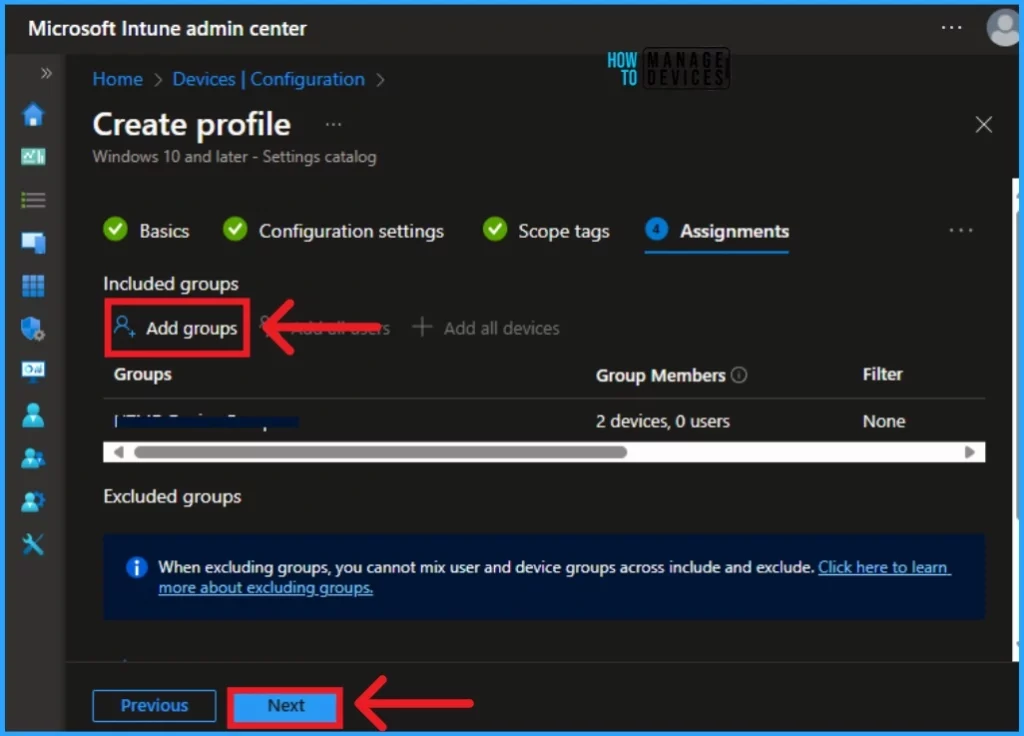1024x736 pixels.
Task: Open Endpoint security shield icon
Action: coord(33,328)
